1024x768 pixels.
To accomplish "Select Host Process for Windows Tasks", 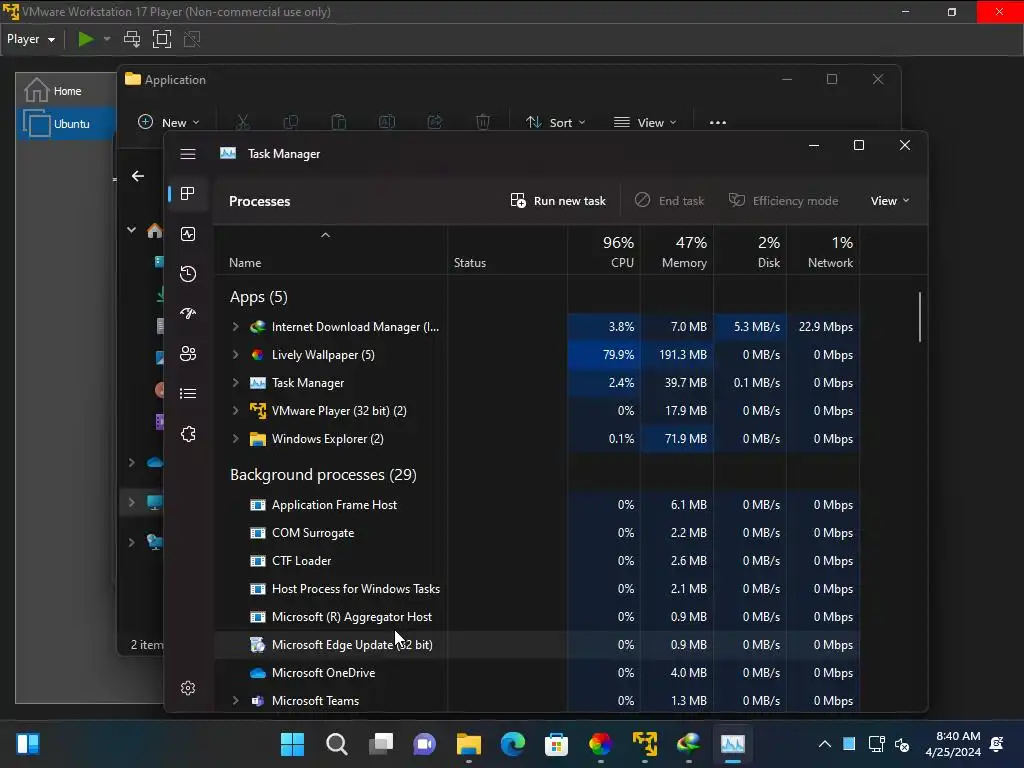I will 537,589.
